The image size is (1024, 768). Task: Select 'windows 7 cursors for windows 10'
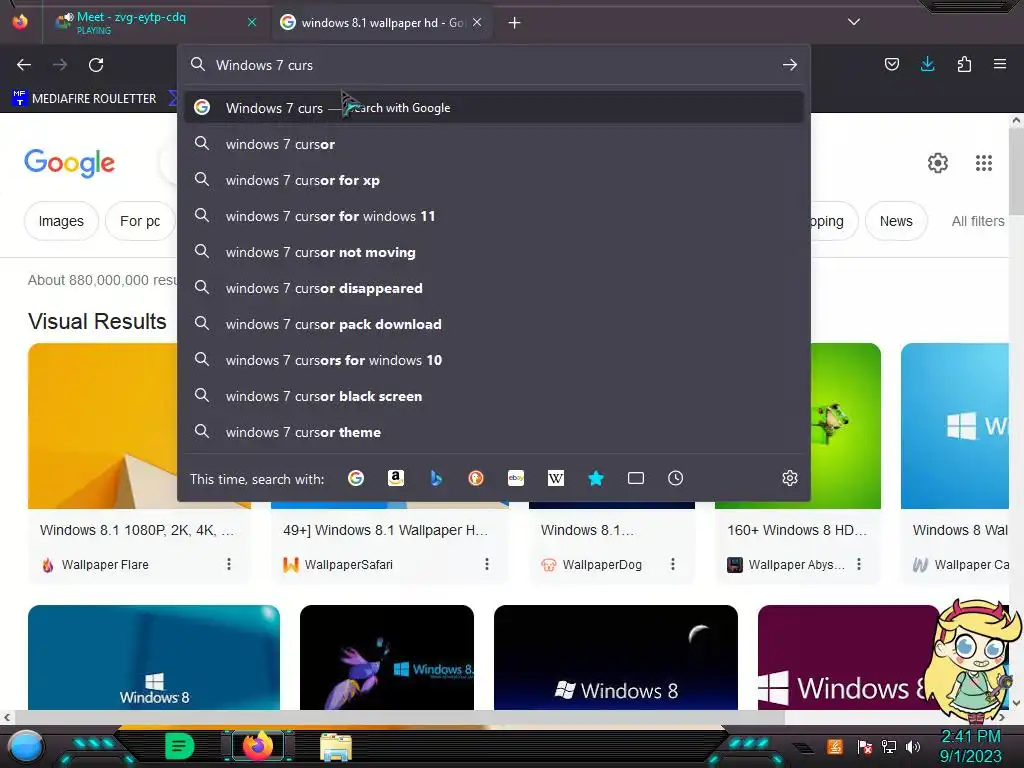pyautogui.click(x=494, y=360)
